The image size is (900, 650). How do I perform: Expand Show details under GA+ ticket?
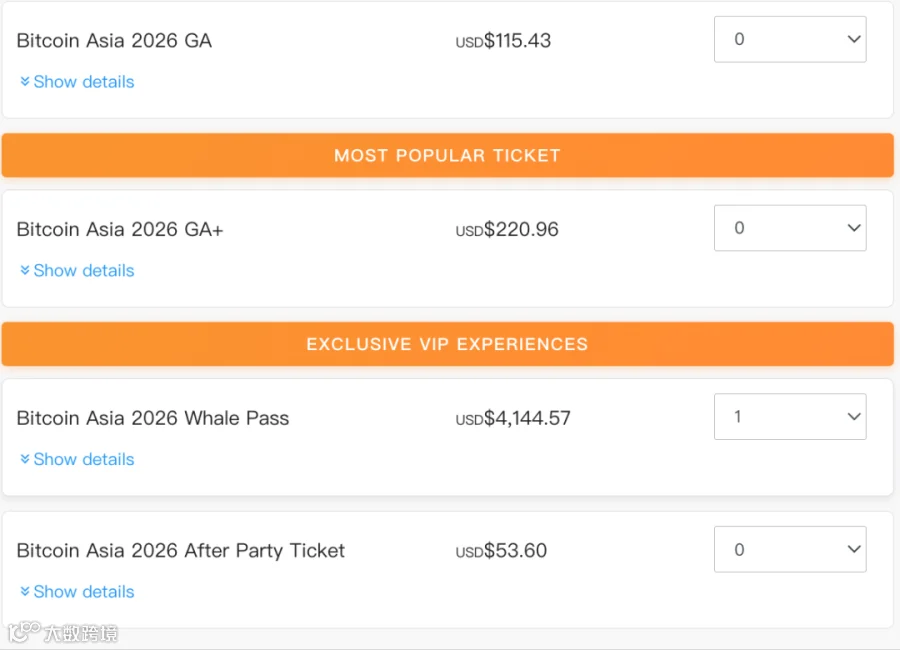pos(77,270)
